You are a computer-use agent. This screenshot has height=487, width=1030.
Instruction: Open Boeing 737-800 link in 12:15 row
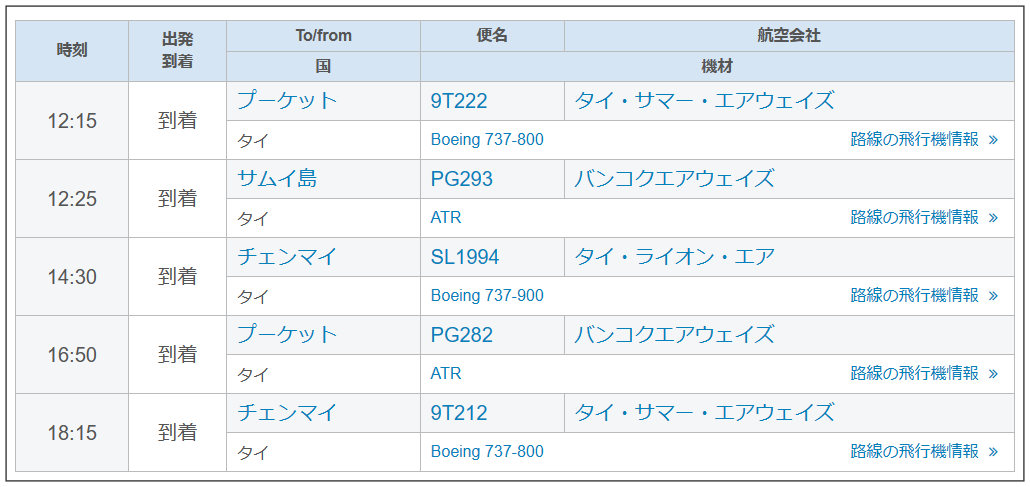pos(487,139)
